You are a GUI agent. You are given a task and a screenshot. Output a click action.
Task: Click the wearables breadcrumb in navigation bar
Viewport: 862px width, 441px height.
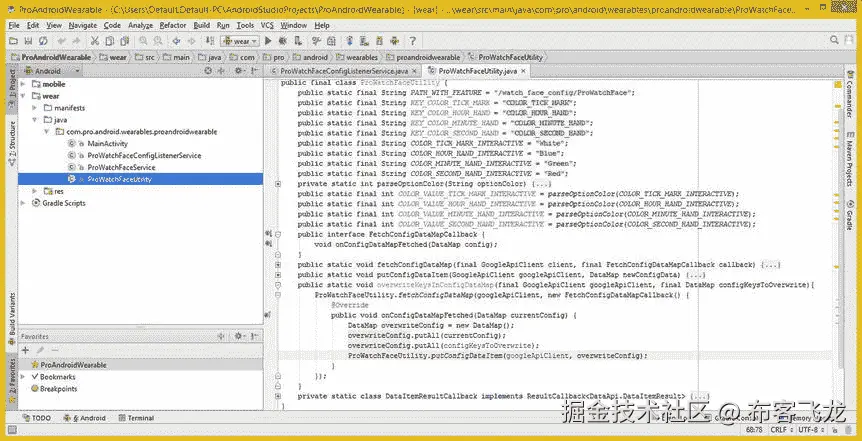pos(357,57)
